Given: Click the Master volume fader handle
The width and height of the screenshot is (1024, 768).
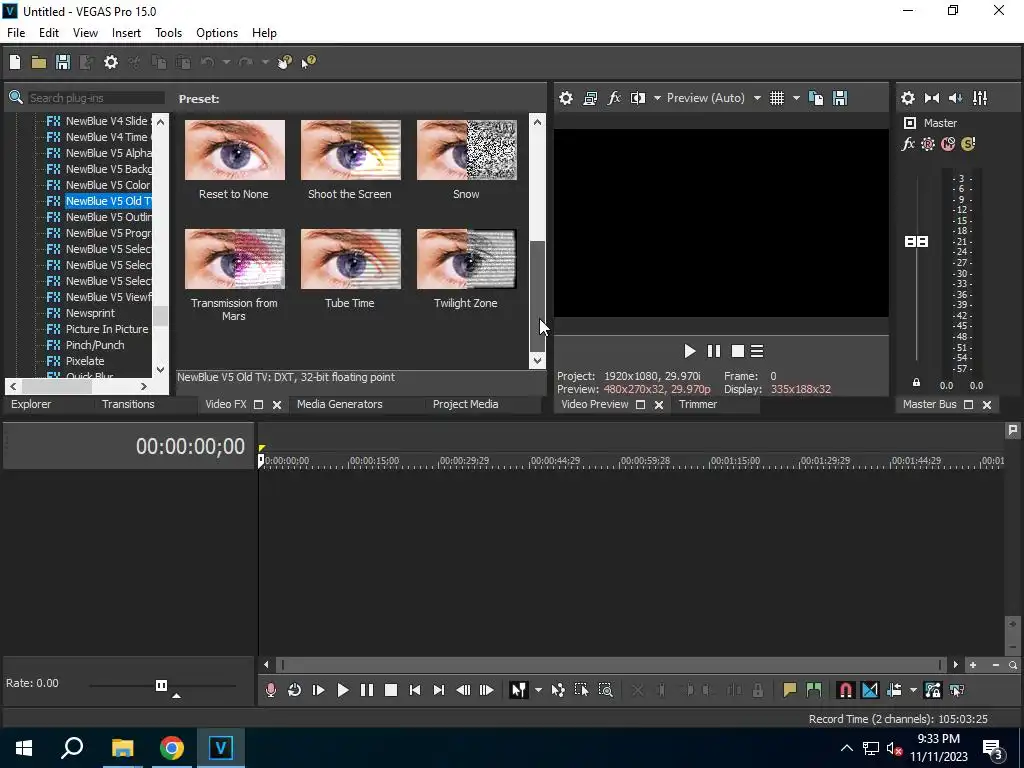Looking at the screenshot, I should pyautogui.click(x=916, y=242).
